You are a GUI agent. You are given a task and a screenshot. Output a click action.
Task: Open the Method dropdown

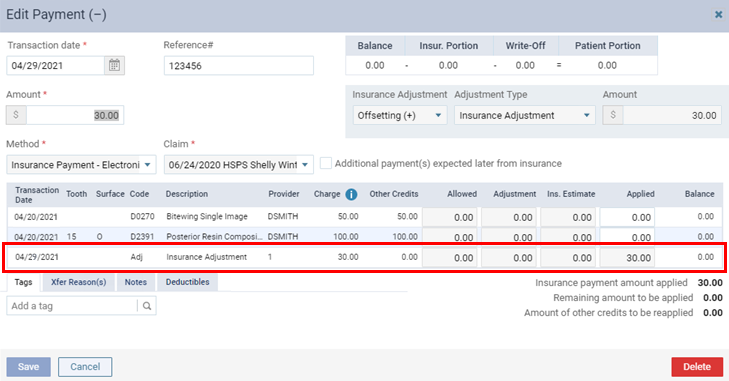81,165
